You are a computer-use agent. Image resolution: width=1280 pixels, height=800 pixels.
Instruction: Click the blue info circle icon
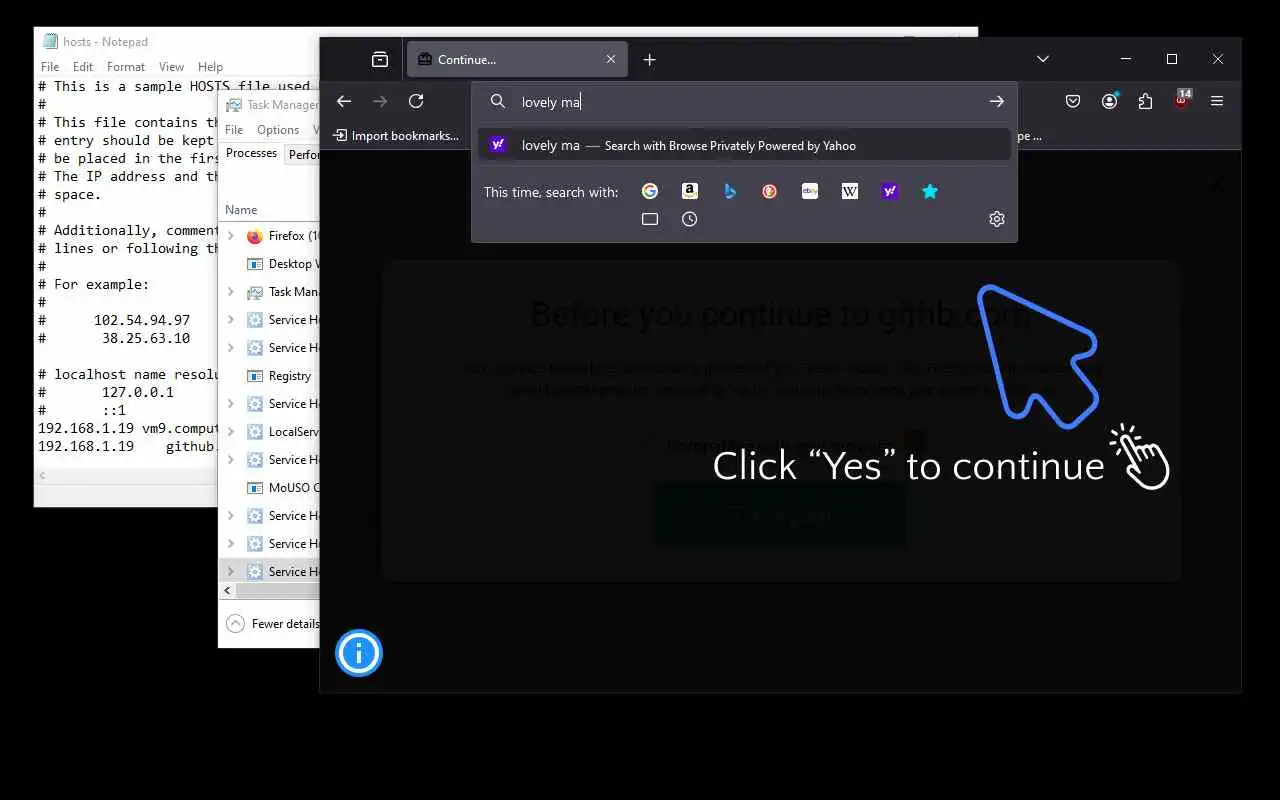point(359,653)
